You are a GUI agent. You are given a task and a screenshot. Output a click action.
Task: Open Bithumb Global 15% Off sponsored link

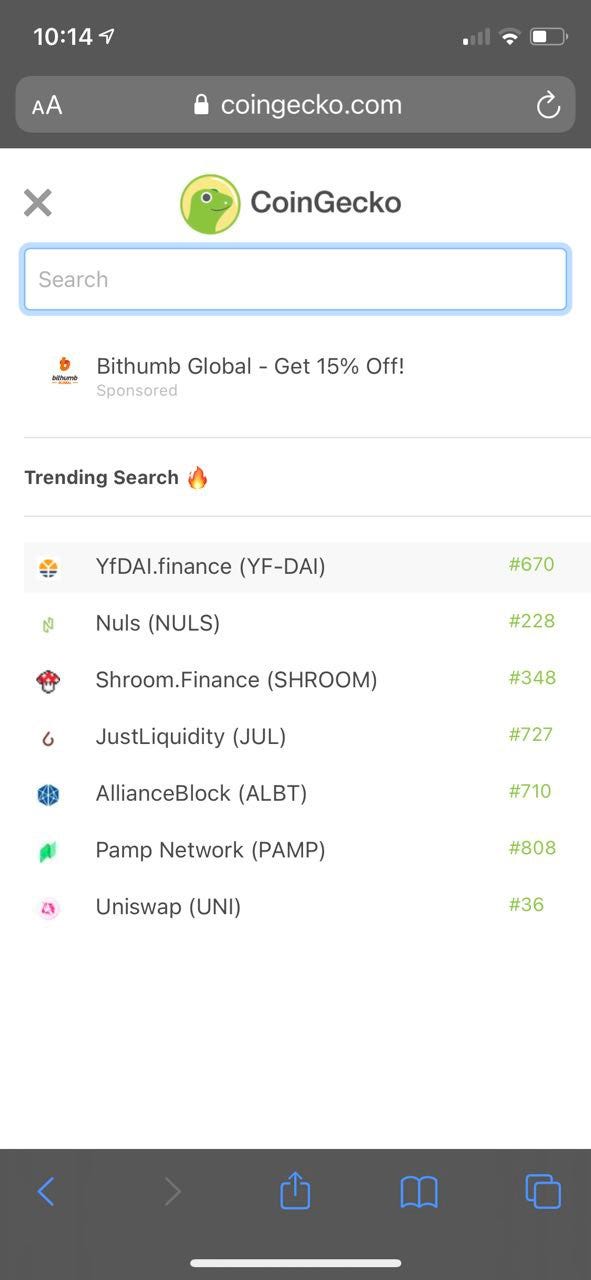click(x=250, y=366)
